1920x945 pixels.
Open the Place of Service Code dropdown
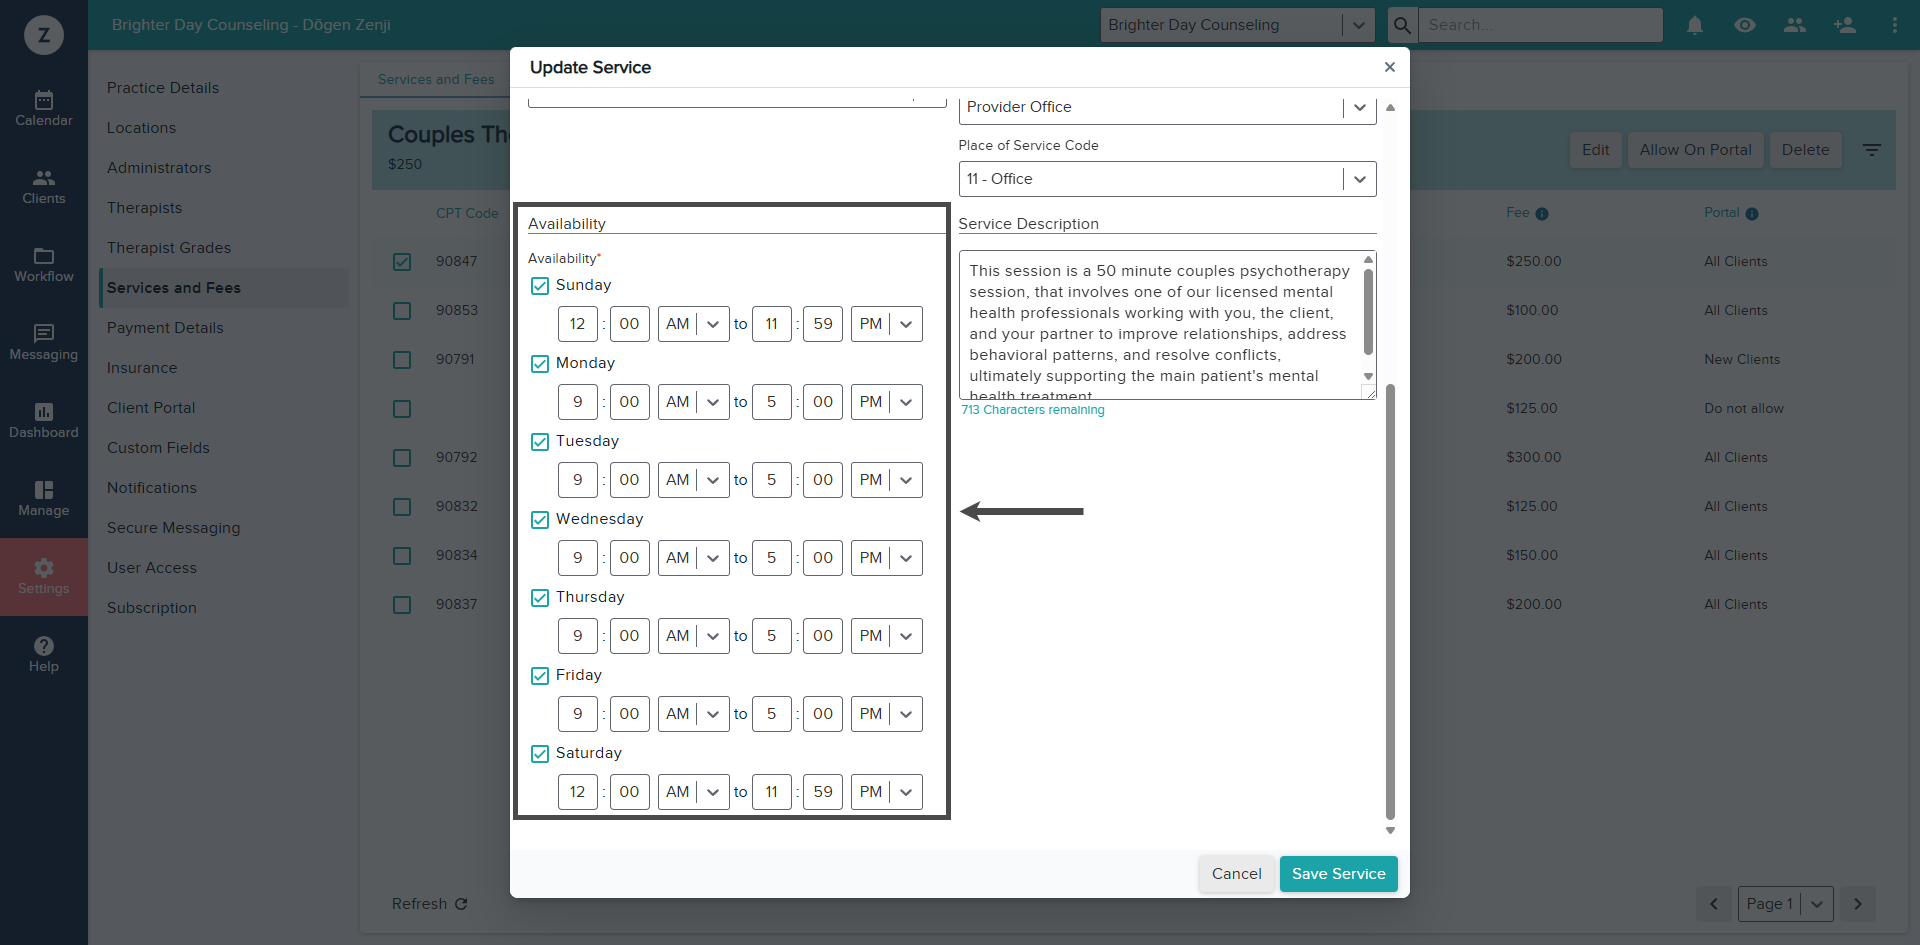(x=1167, y=179)
